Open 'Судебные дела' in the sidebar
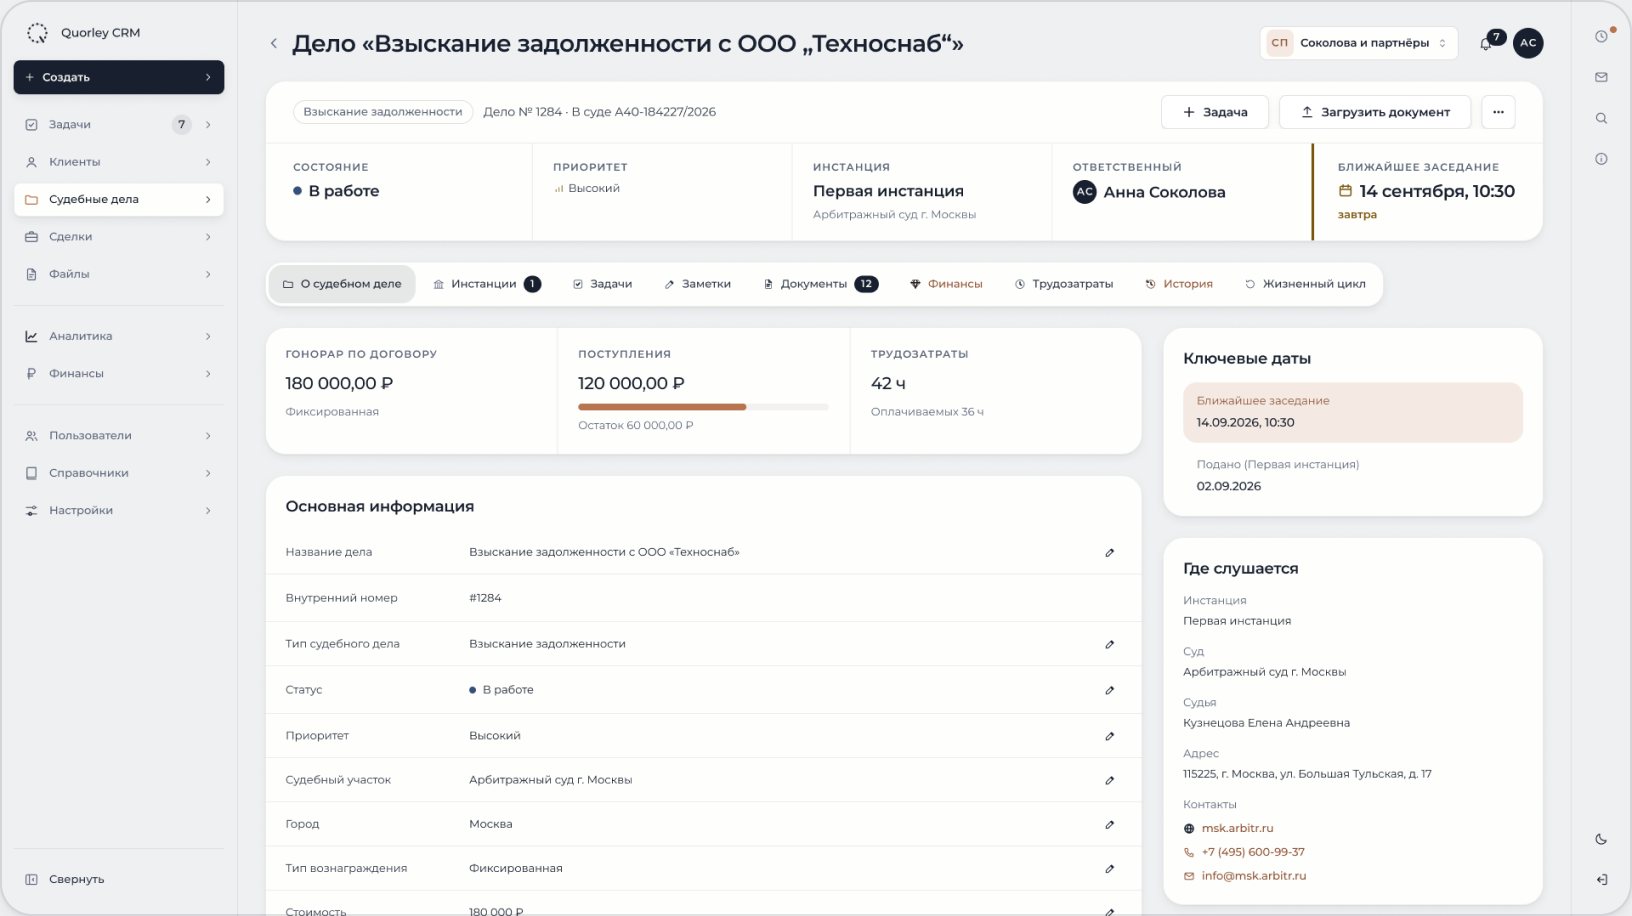Image resolution: width=1632 pixels, height=916 pixels. pyautogui.click(x=119, y=199)
